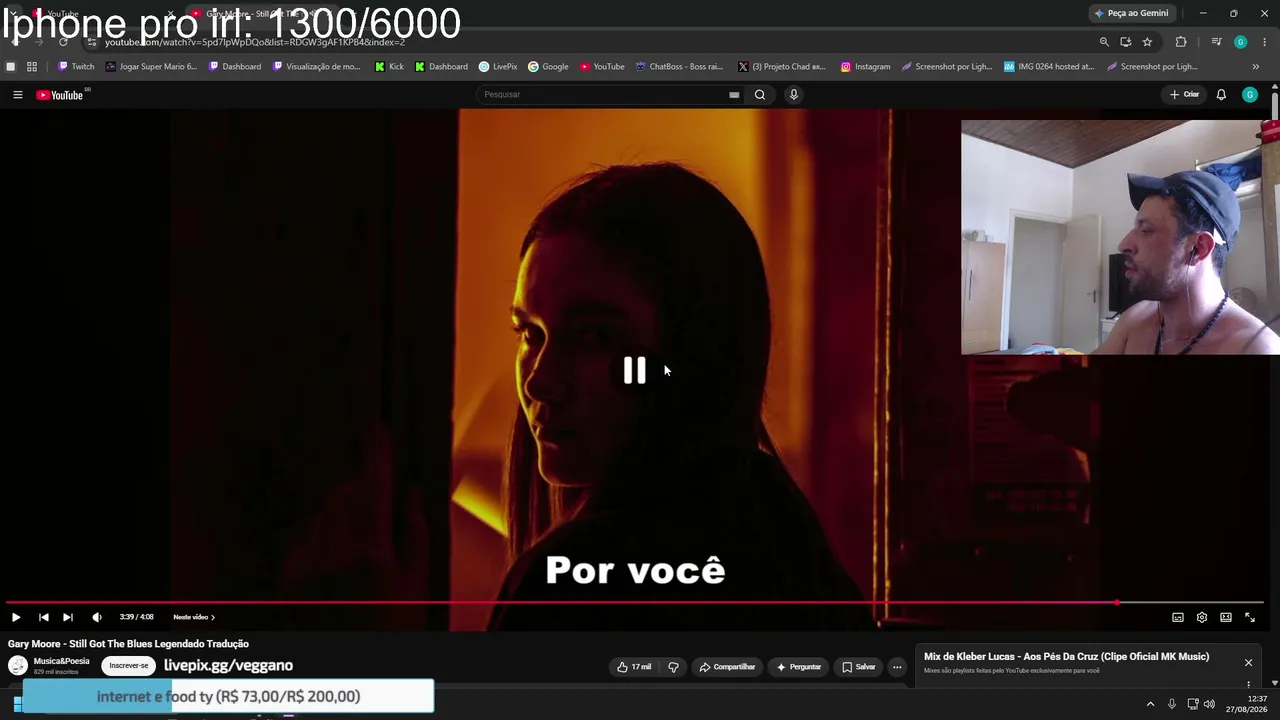
Task: Open more actions ellipsis under the video
Action: click(897, 667)
